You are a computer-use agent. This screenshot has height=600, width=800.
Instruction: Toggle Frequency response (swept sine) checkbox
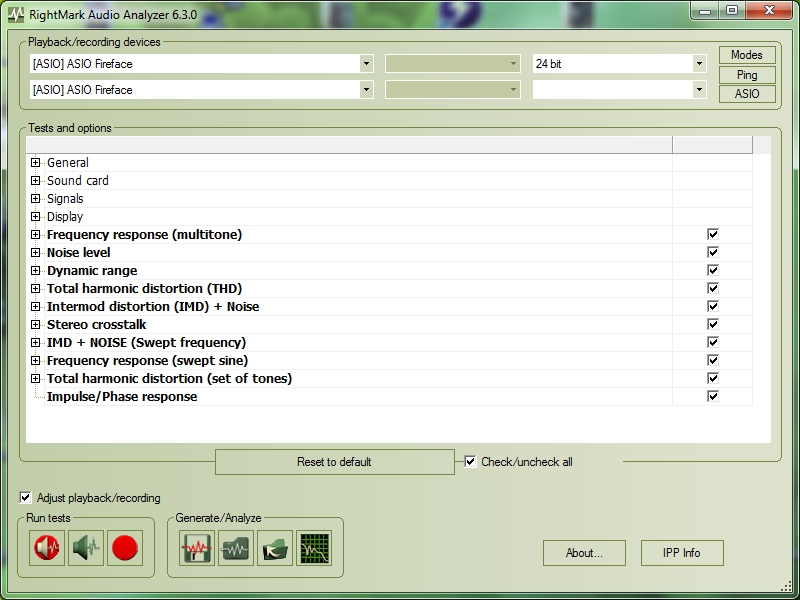713,360
